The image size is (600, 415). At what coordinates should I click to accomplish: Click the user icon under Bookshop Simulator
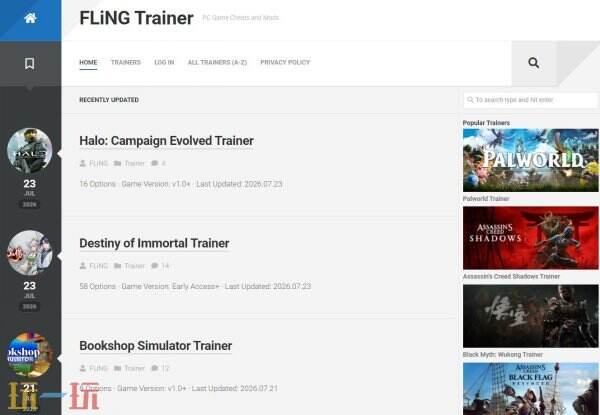[x=83, y=368]
